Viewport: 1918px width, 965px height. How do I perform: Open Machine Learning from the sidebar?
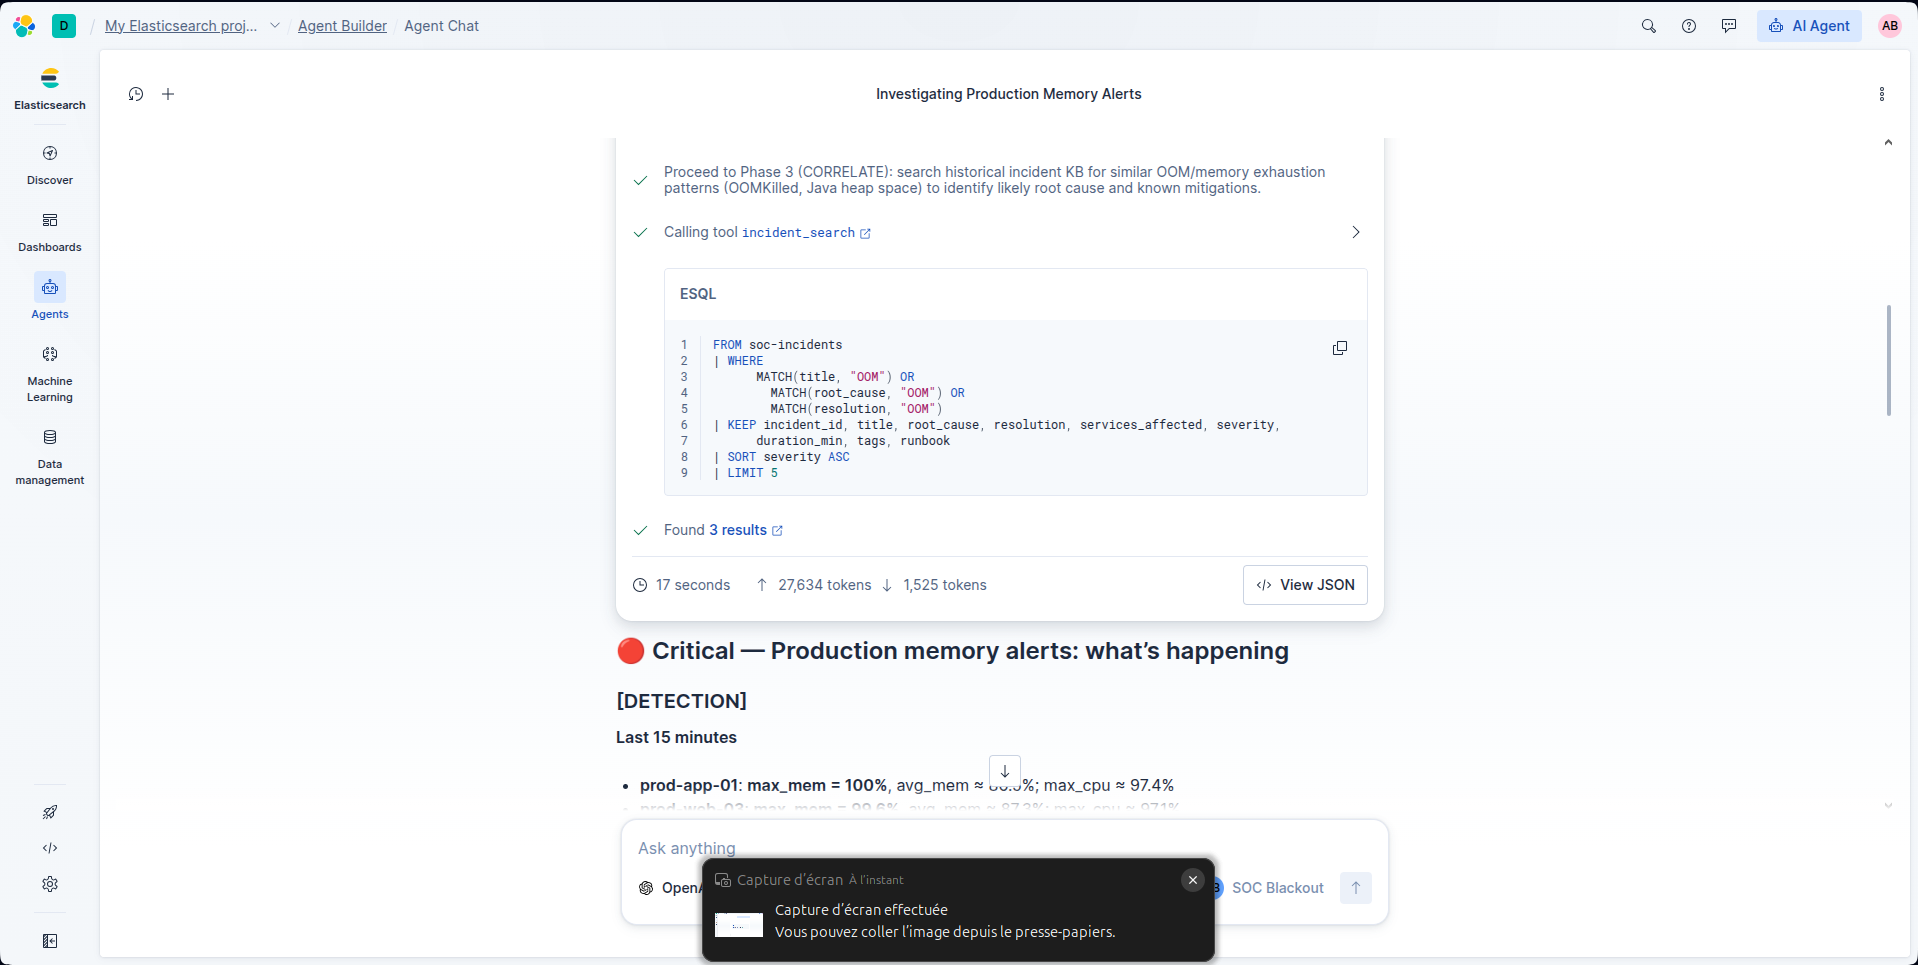click(50, 374)
